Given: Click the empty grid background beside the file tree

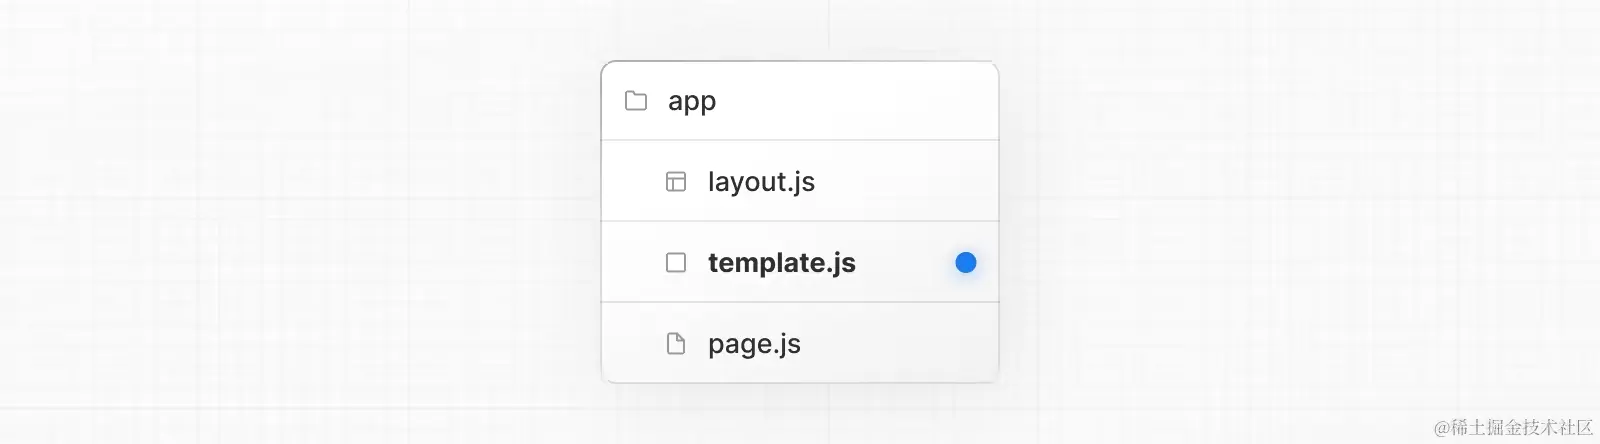Looking at the screenshot, I should (x=300, y=220).
